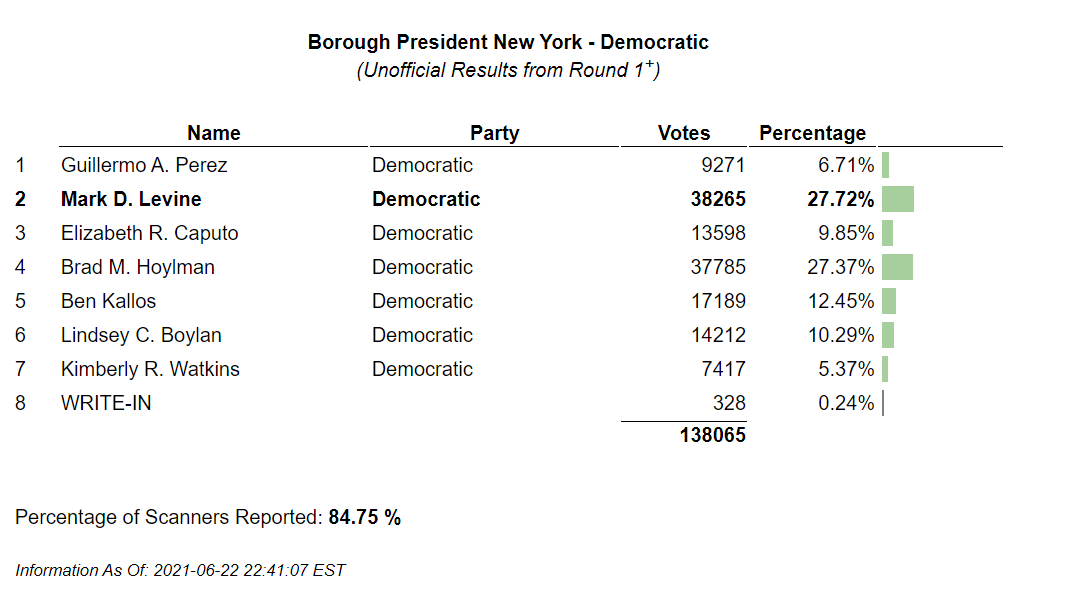The width and height of the screenshot is (1069, 595).
Task: Select candidate name Mark D. Levine
Action: pyautogui.click(x=131, y=199)
